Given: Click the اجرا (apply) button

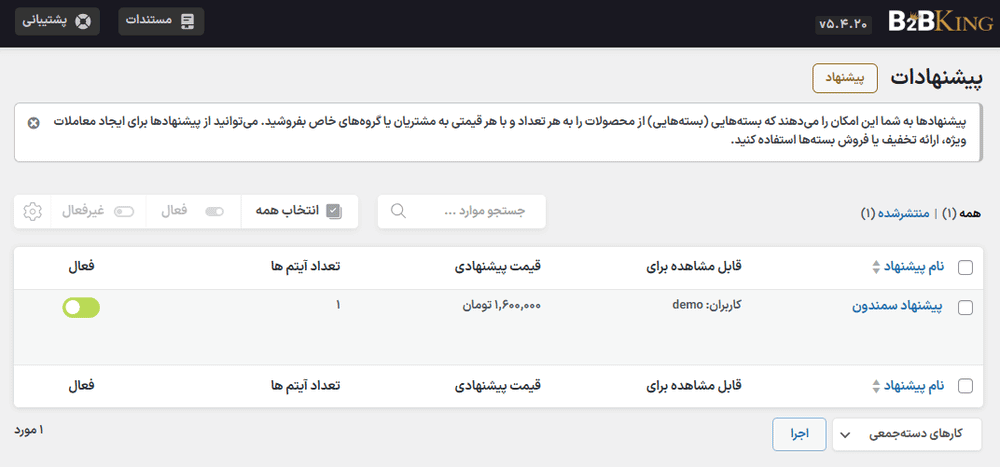Looking at the screenshot, I should [x=799, y=434].
